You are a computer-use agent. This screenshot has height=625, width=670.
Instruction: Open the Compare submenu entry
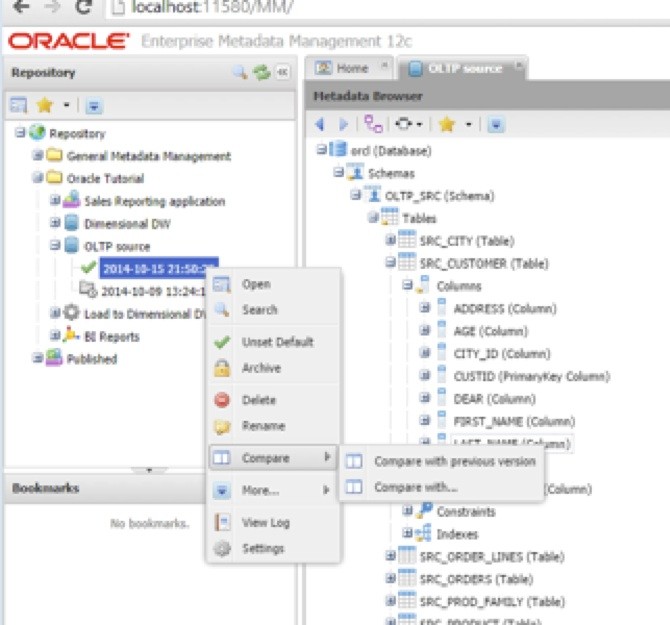[273, 458]
